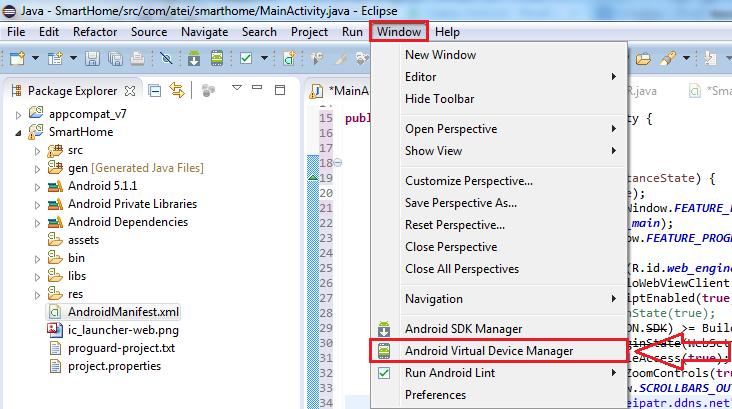Click the appcompat_v7 project icon
This screenshot has width=732, height=409.
36,113
